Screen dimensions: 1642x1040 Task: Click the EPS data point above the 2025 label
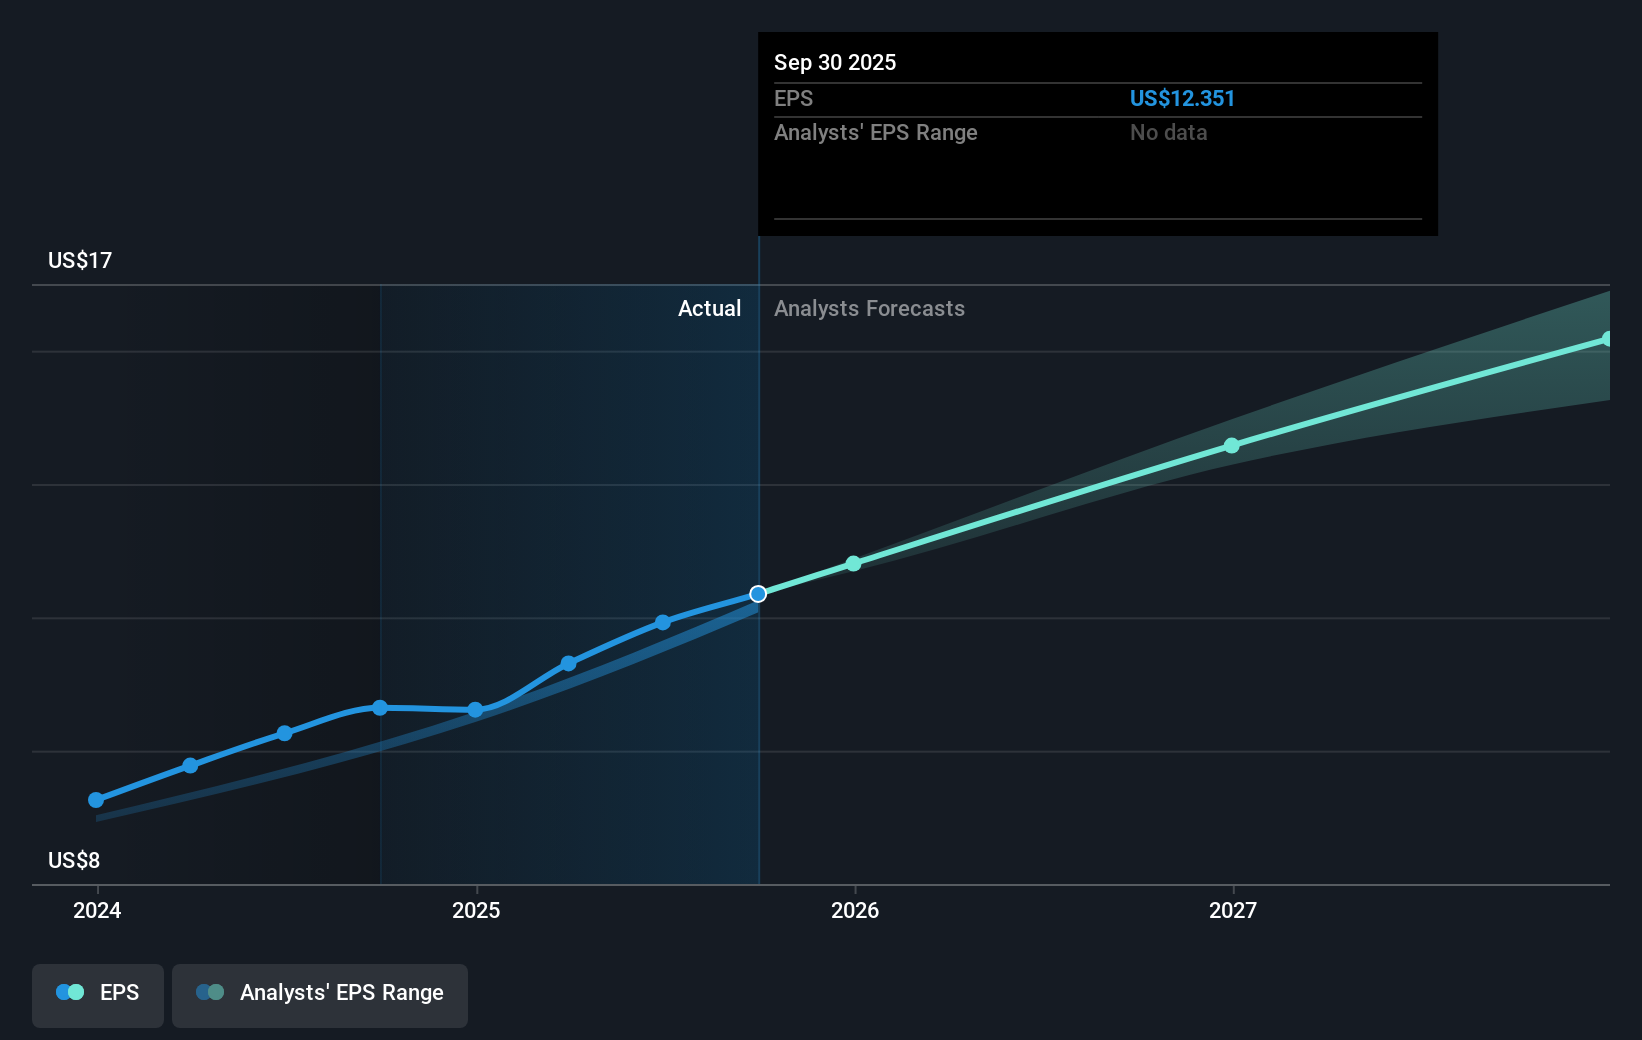475,710
